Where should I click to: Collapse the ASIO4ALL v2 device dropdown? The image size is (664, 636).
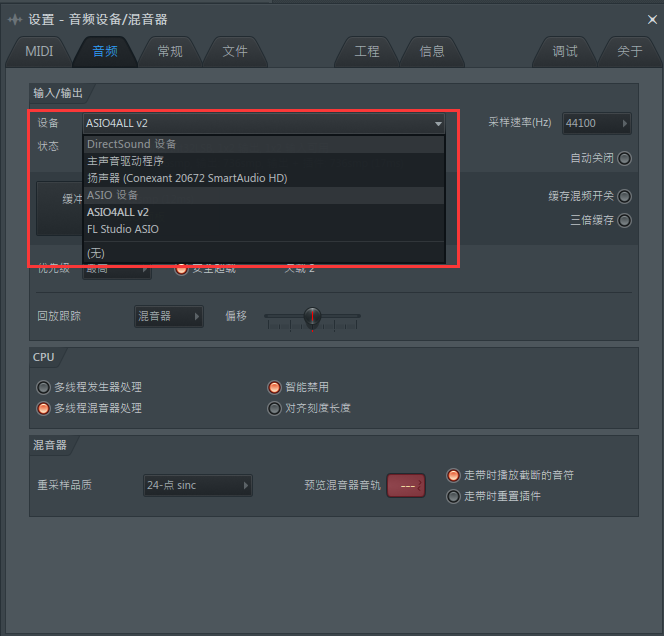click(x=264, y=123)
